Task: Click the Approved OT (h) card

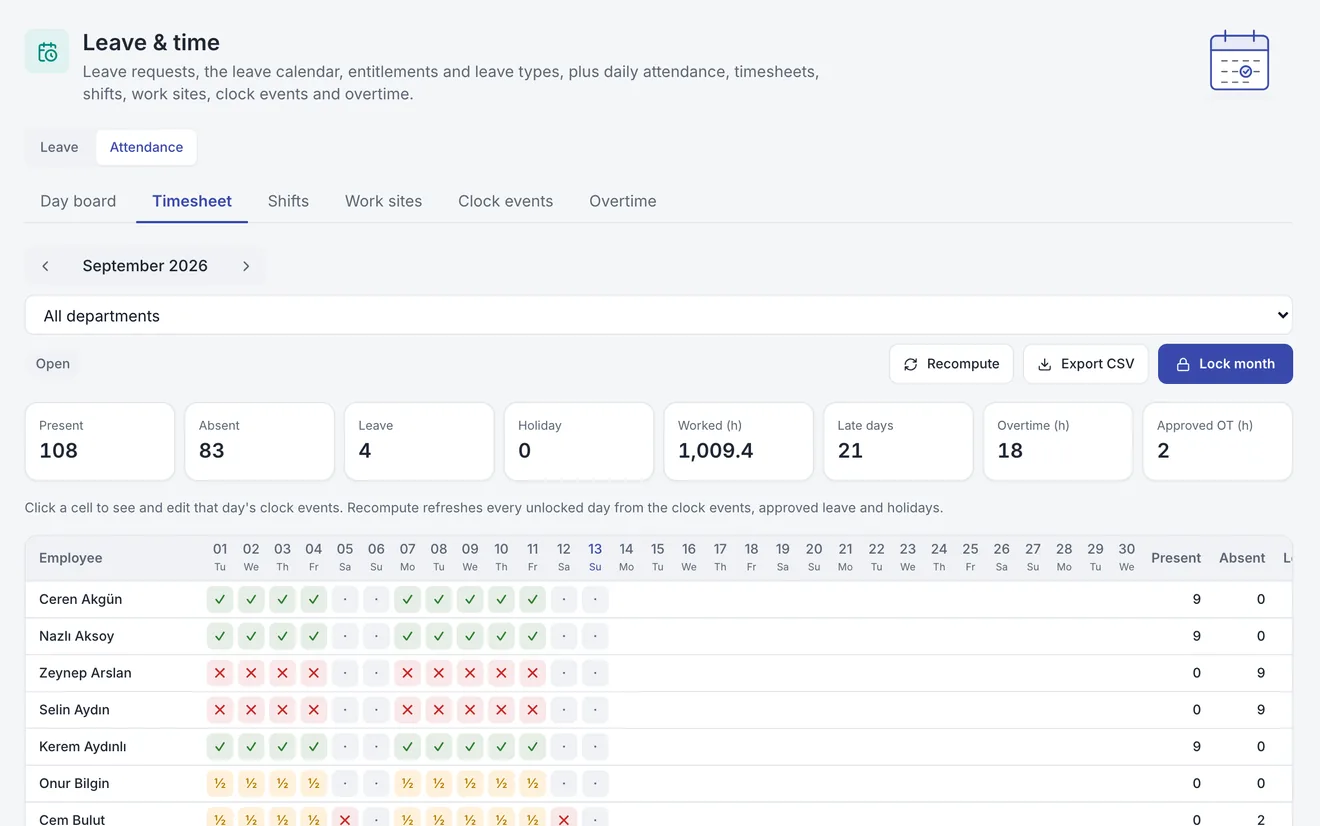Action: [1218, 441]
